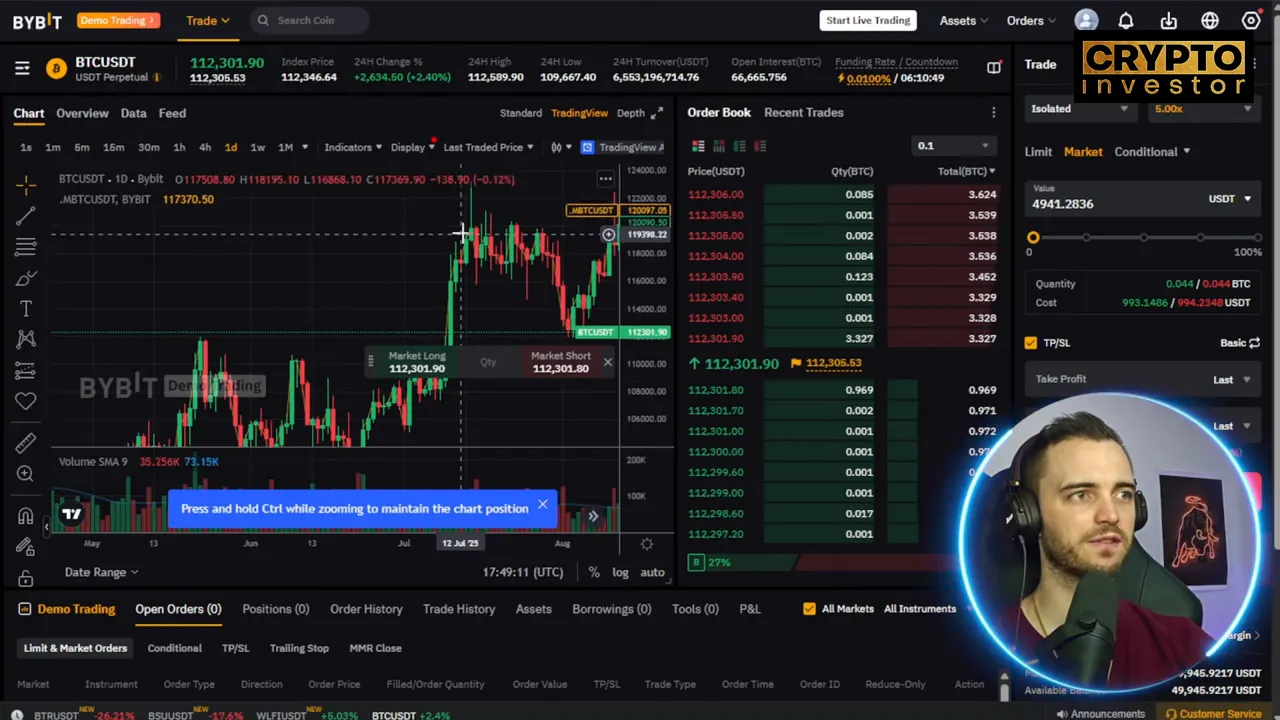Toggle the magnet snapping mode
The height and width of the screenshot is (720, 1280).
click(26, 516)
